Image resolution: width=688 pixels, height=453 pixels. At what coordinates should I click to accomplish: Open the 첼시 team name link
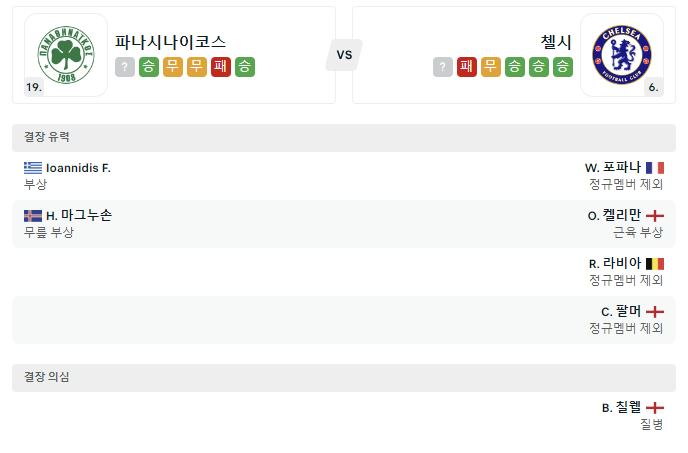coord(556,42)
